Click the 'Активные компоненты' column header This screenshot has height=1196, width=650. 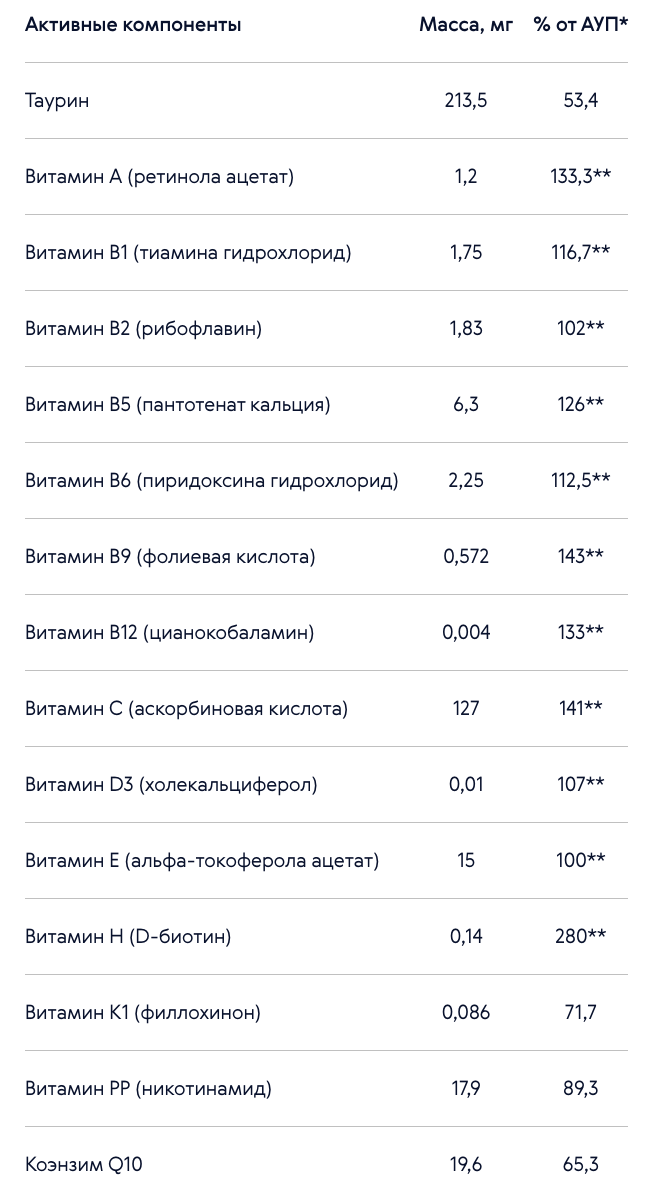[133, 25]
